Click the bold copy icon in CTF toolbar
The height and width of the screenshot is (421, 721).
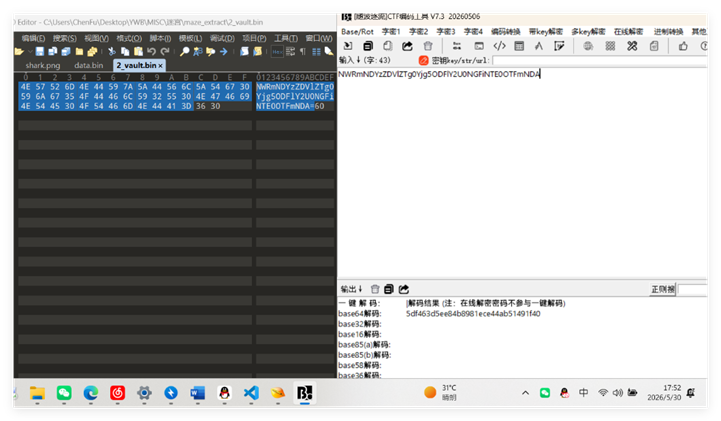[368, 46]
